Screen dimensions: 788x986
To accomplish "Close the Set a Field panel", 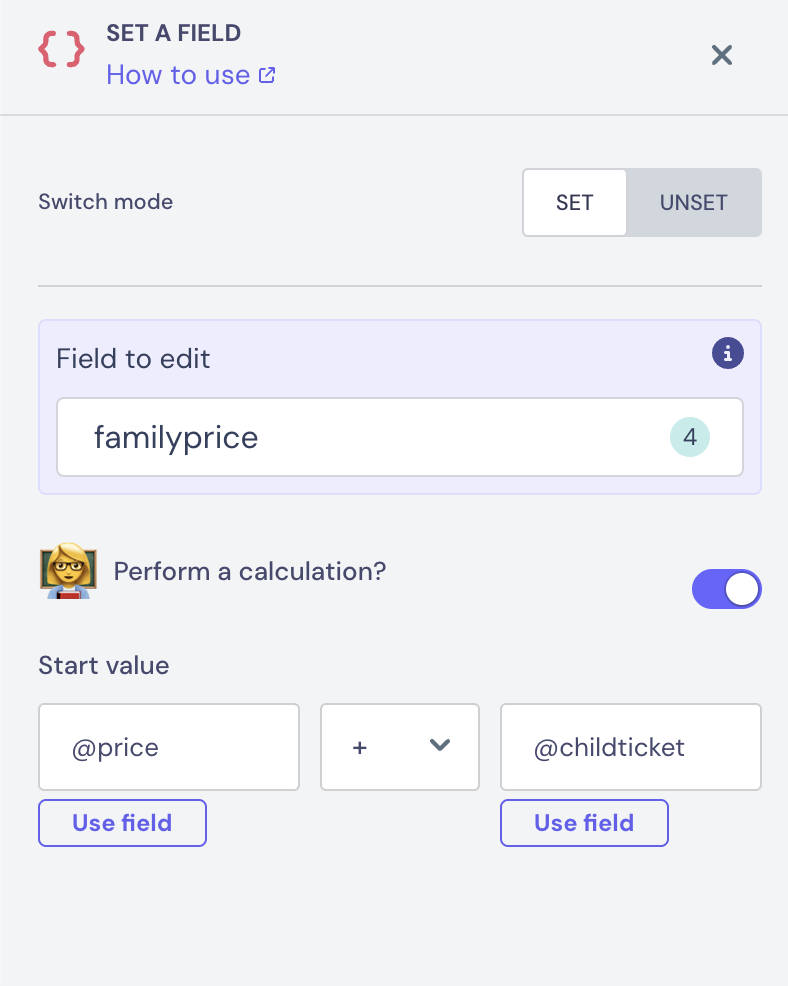I will click(x=722, y=55).
